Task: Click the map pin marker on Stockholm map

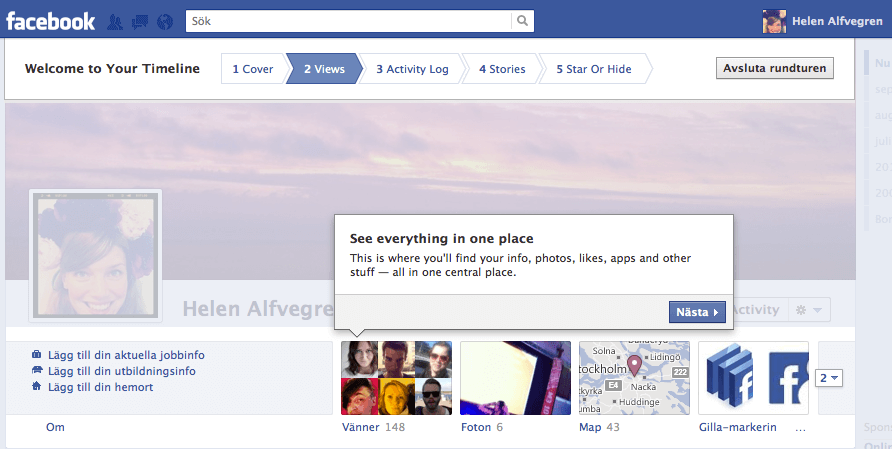Action: (634, 365)
